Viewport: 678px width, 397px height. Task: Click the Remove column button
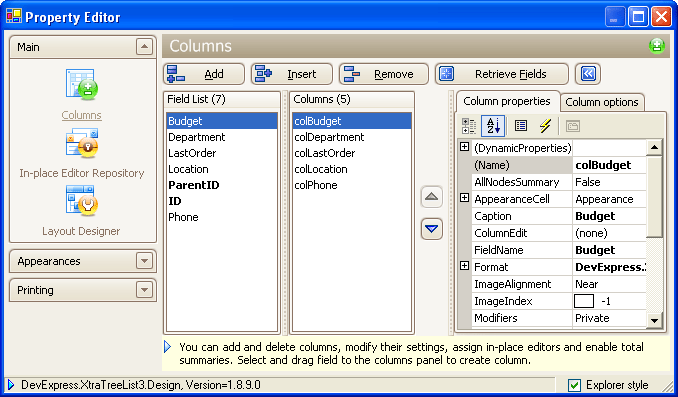(384, 74)
